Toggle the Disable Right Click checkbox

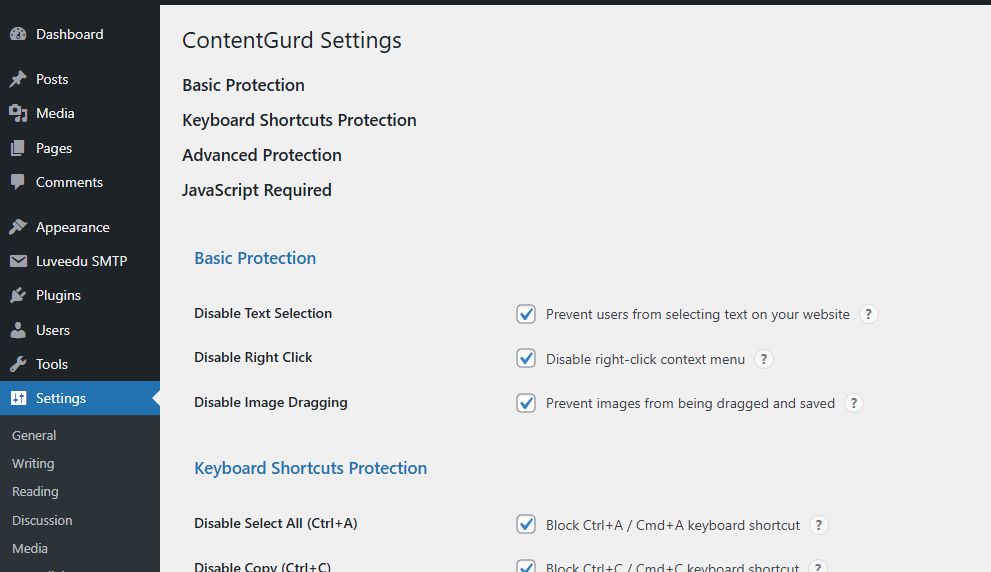point(526,358)
